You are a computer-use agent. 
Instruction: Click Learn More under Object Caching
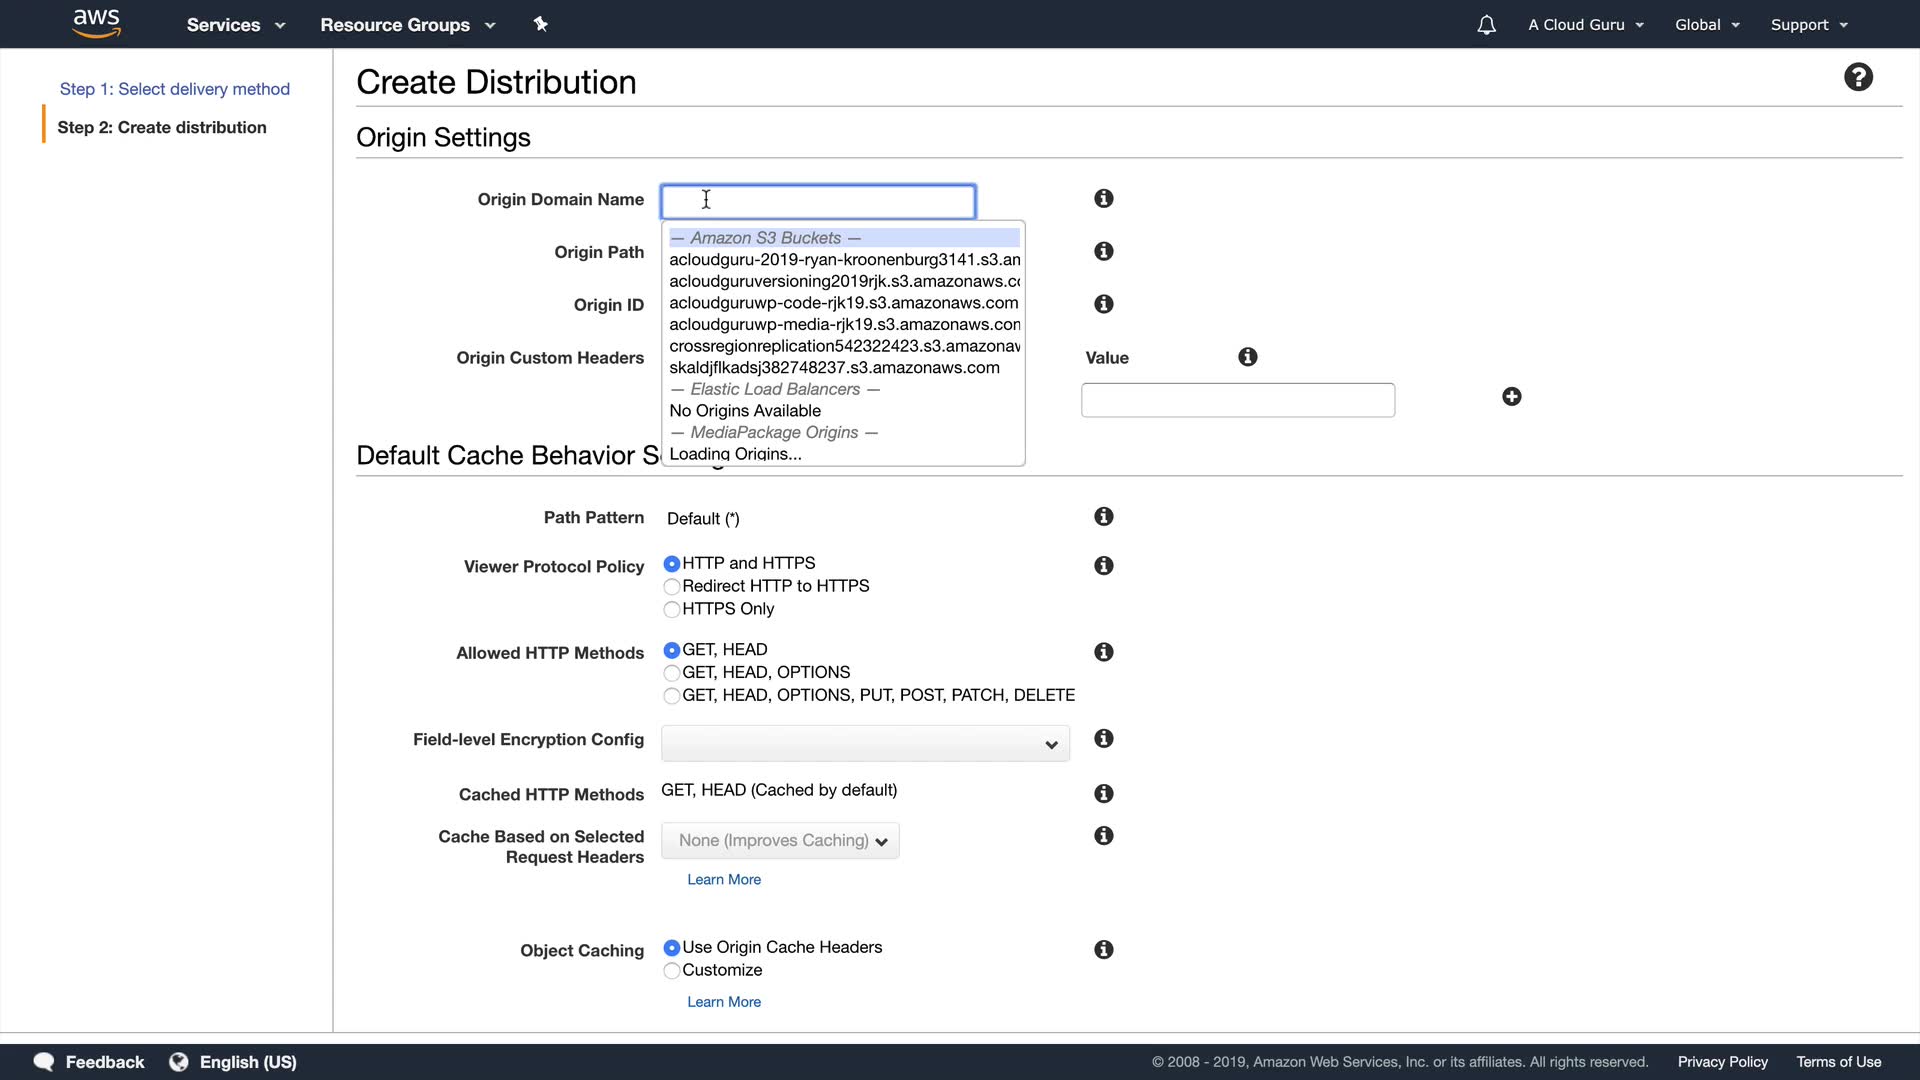pos(723,1002)
